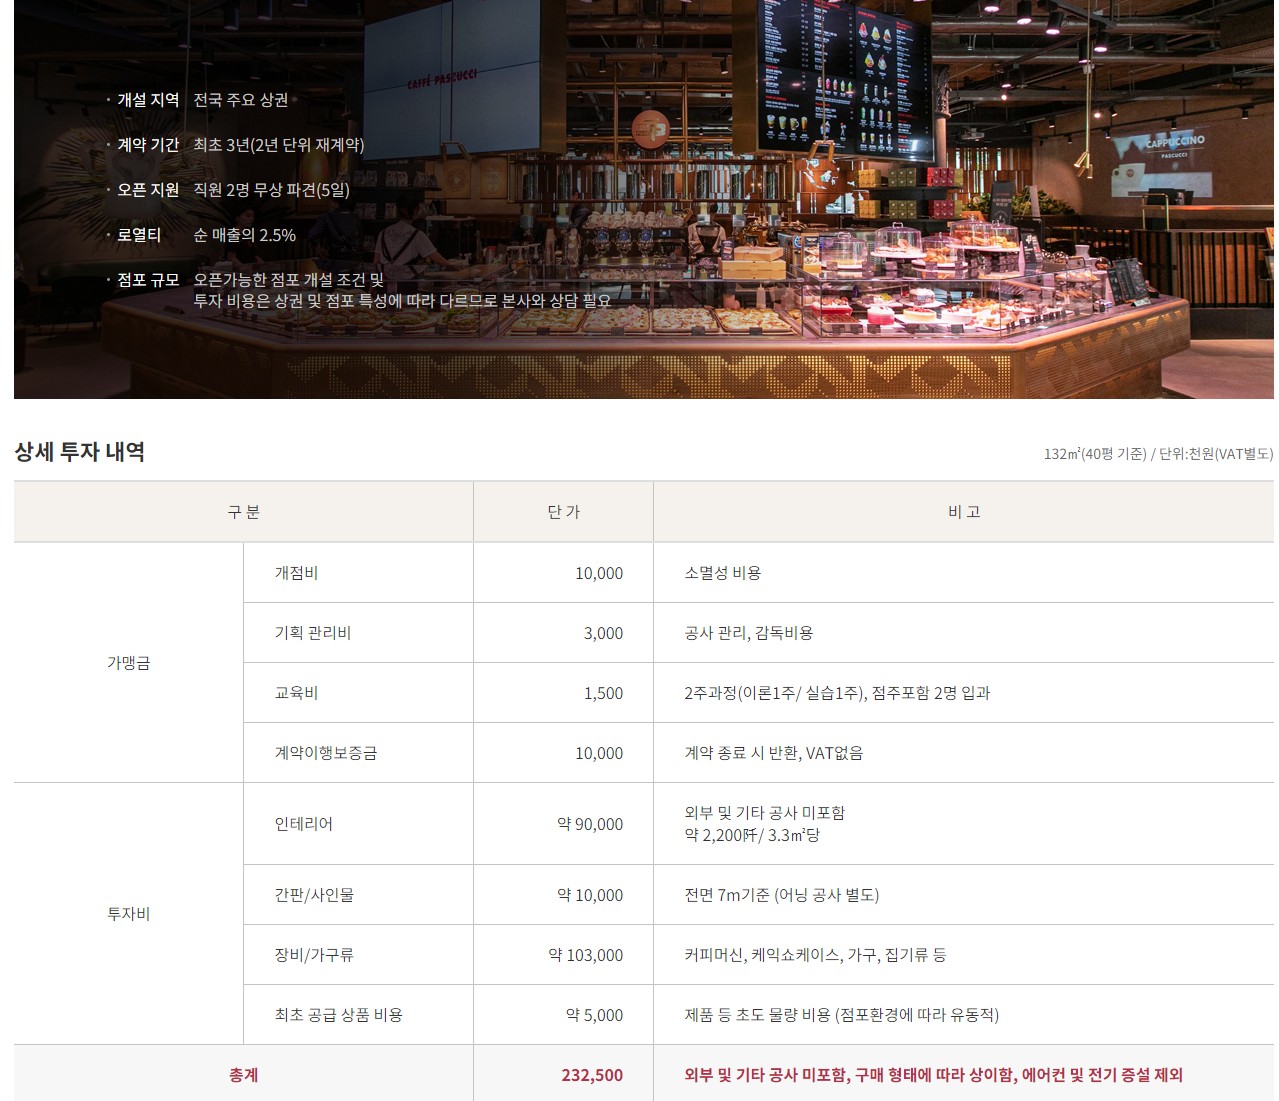This screenshot has height=1101, width=1279.
Task: Click the 총계 total label
Action: click(x=243, y=1075)
